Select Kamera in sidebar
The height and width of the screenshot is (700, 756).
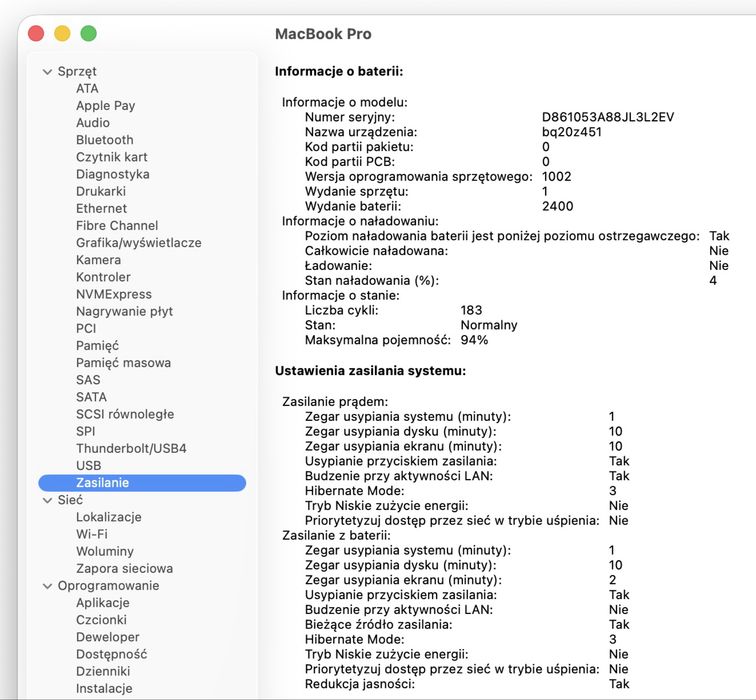pos(98,260)
